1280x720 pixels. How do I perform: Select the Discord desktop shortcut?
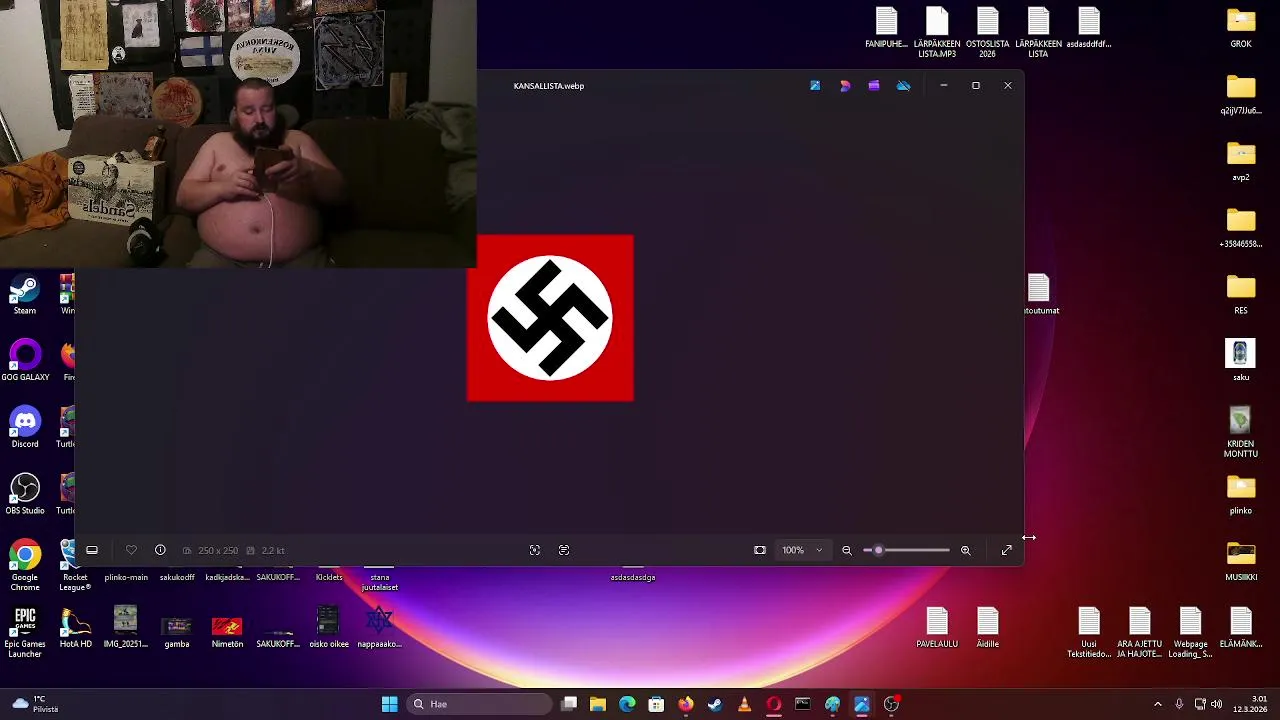[x=25, y=429]
